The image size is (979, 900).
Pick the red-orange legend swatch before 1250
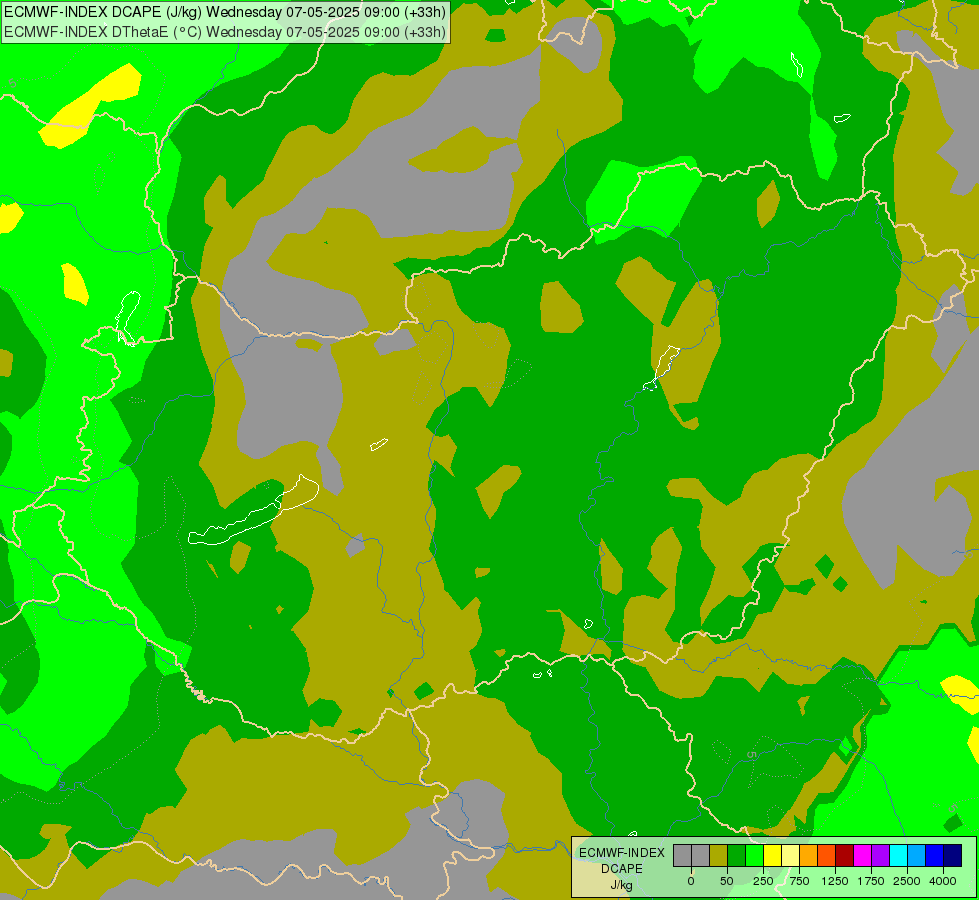[827, 856]
